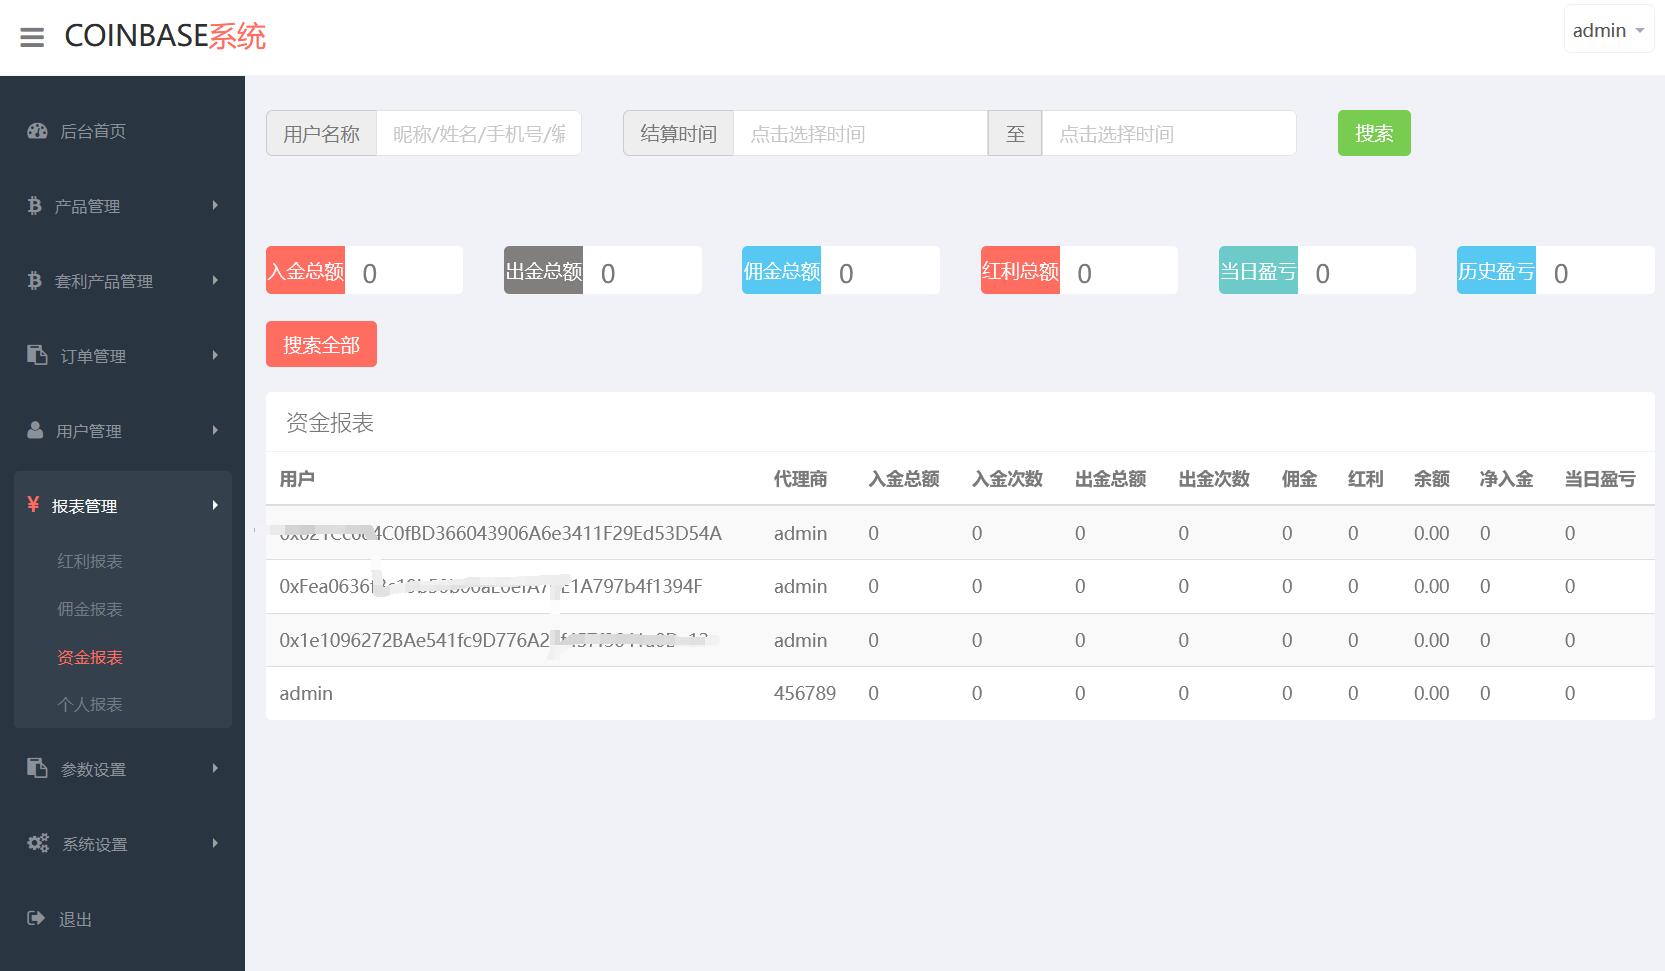Open the 个人报表 report page

tap(90, 704)
